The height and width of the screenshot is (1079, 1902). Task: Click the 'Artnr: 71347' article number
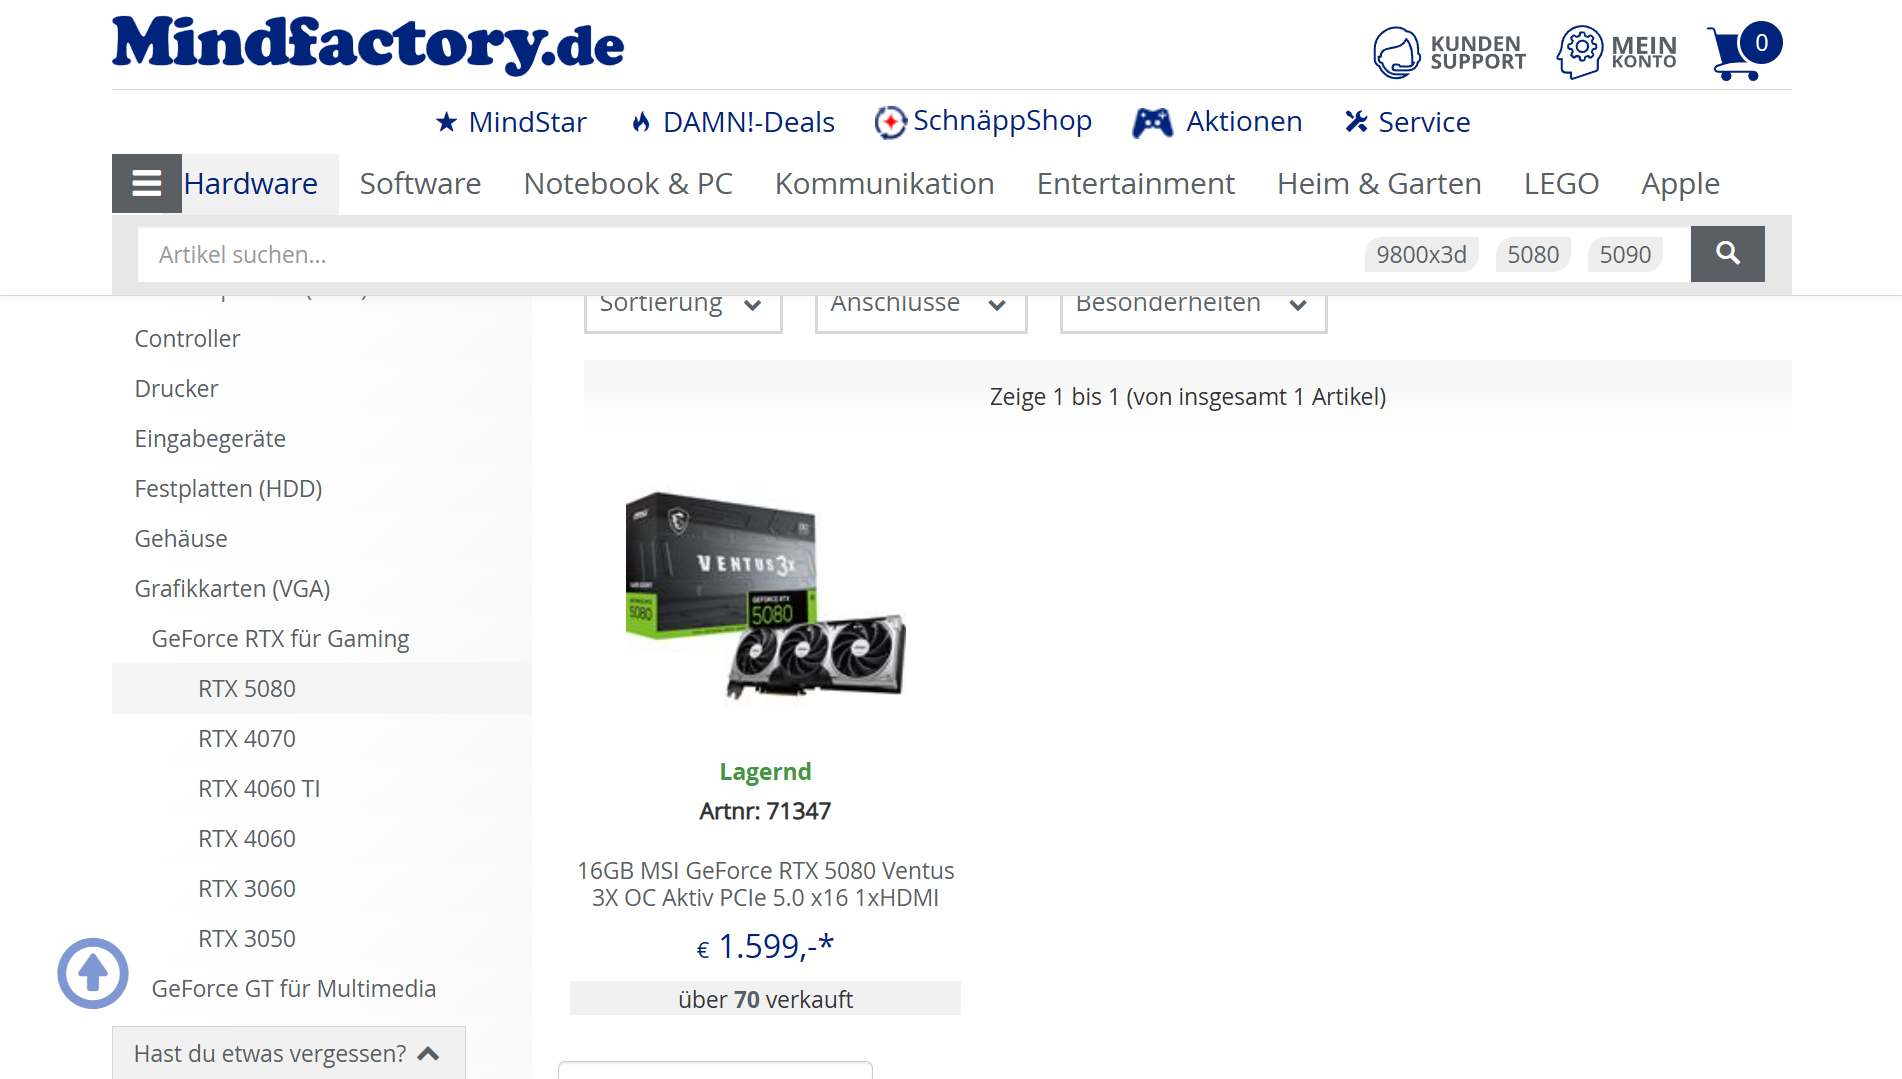pos(765,811)
